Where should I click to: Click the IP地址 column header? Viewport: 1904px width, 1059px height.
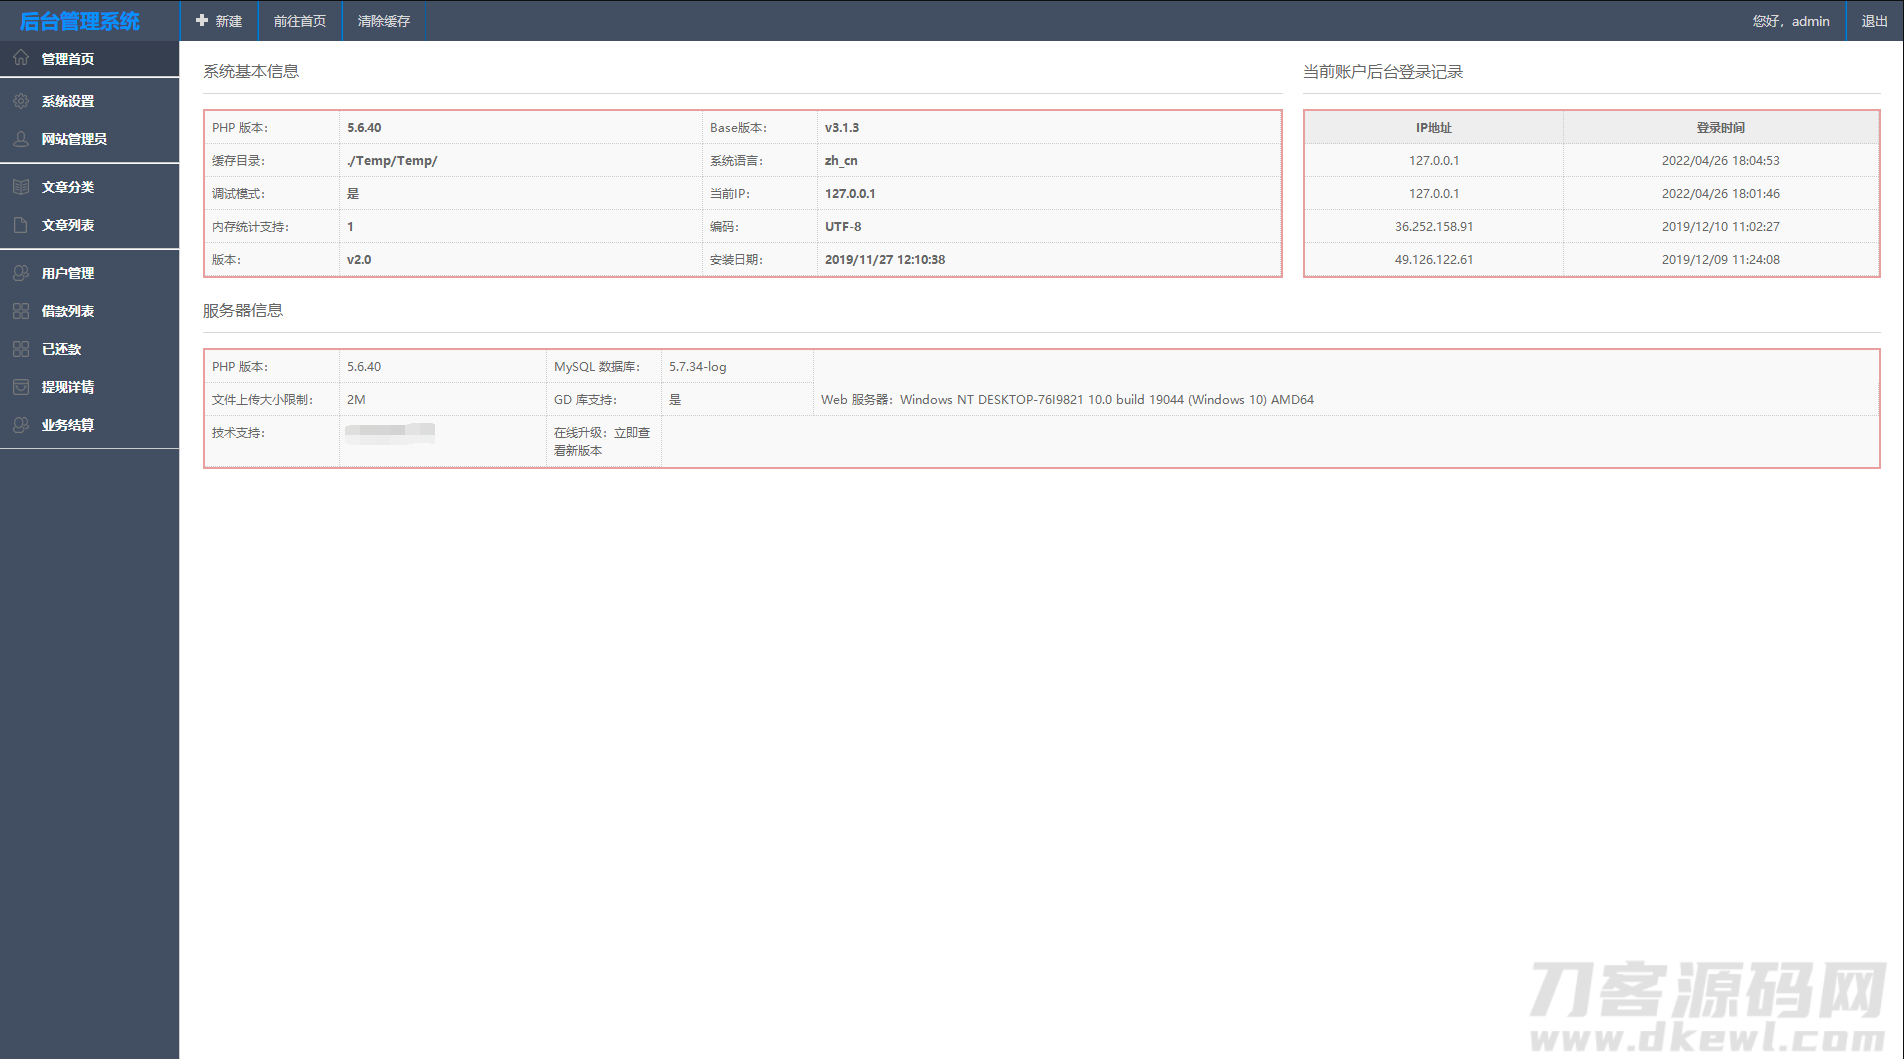tap(1433, 128)
